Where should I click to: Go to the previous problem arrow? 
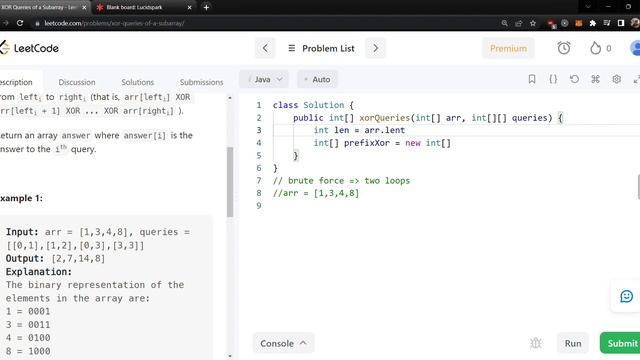tap(265, 48)
